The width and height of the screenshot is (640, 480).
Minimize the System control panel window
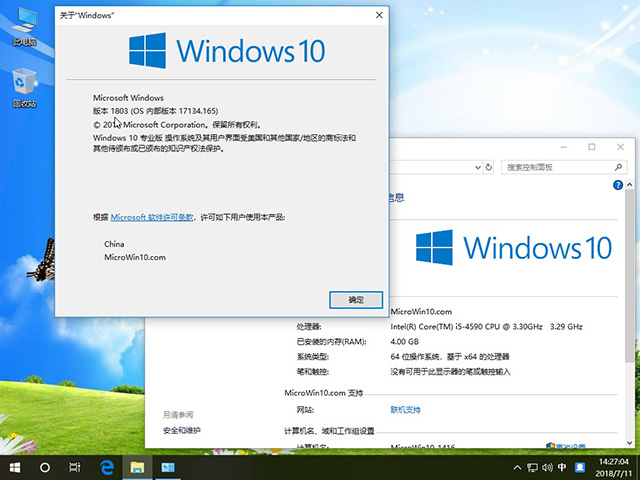564,147
